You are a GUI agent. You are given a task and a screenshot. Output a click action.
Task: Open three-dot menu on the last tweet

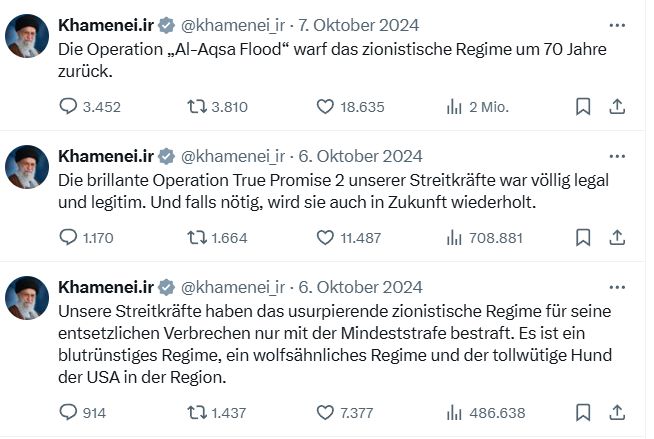(x=617, y=287)
